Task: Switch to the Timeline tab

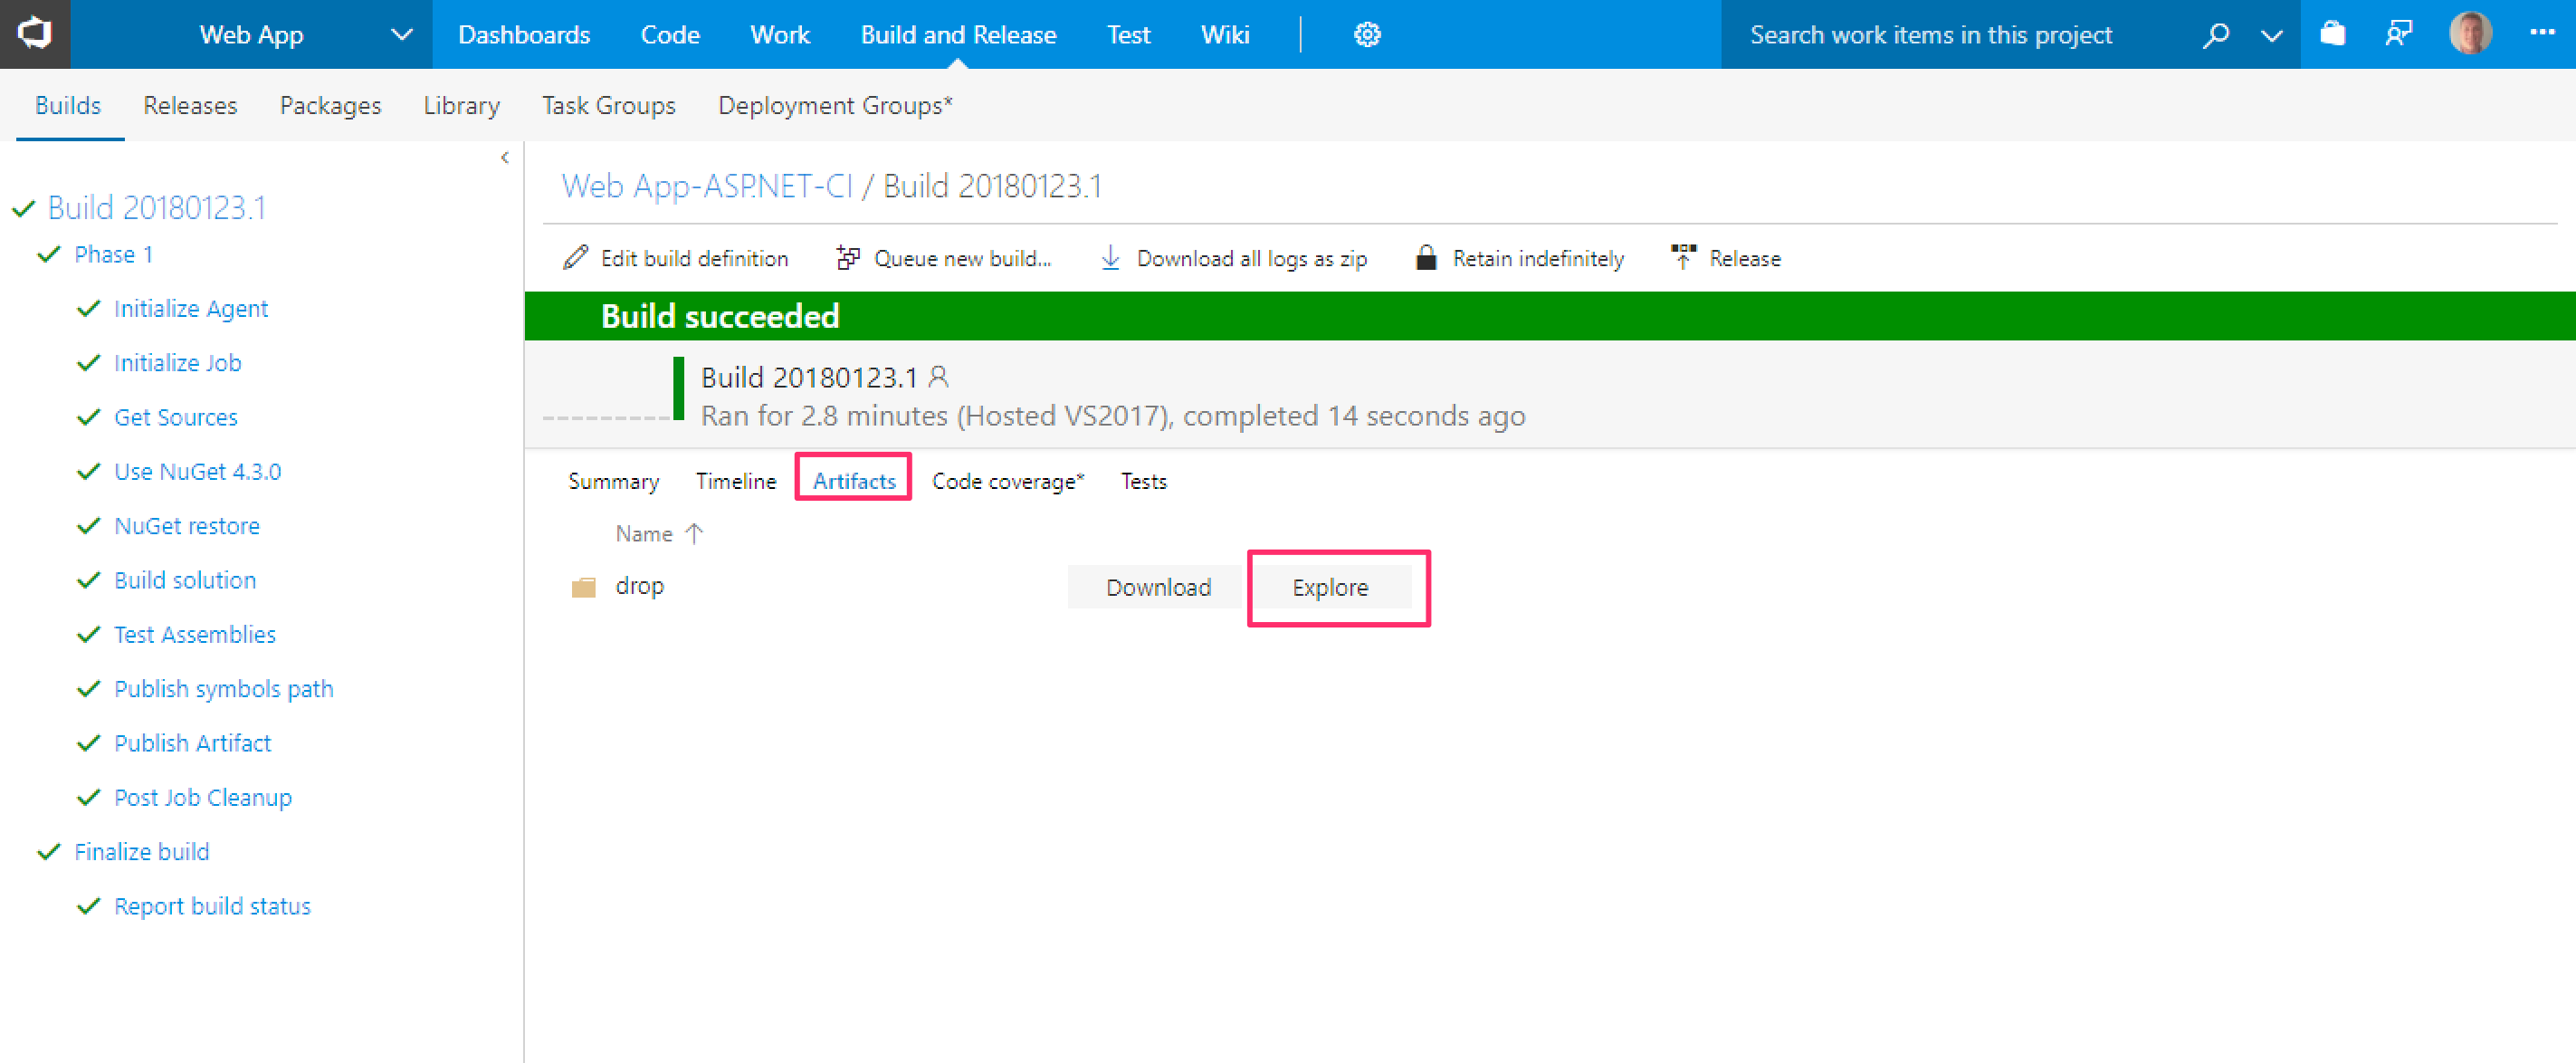Action: [735, 481]
